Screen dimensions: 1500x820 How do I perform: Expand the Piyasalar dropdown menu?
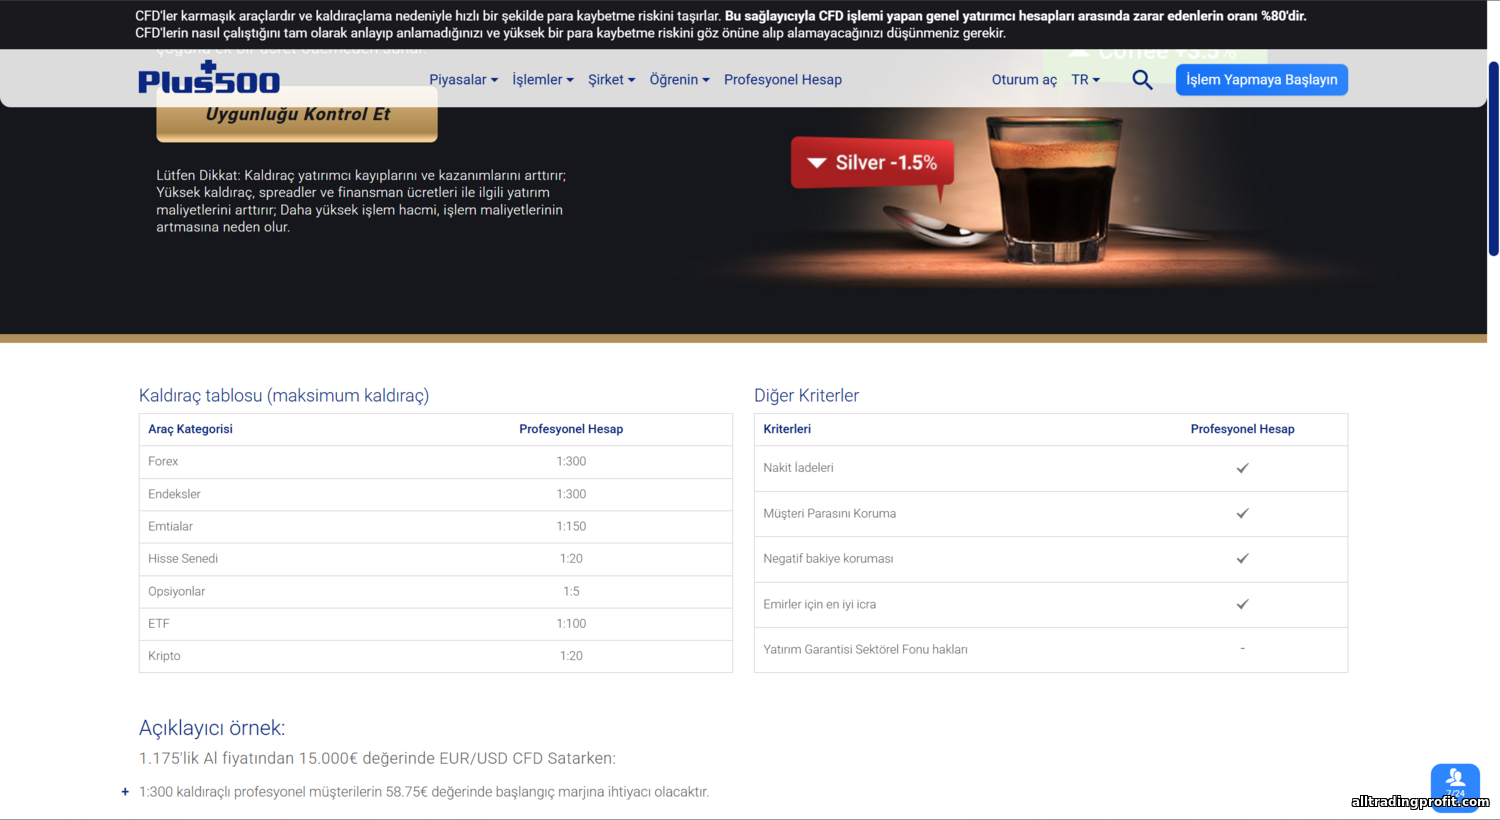[463, 80]
